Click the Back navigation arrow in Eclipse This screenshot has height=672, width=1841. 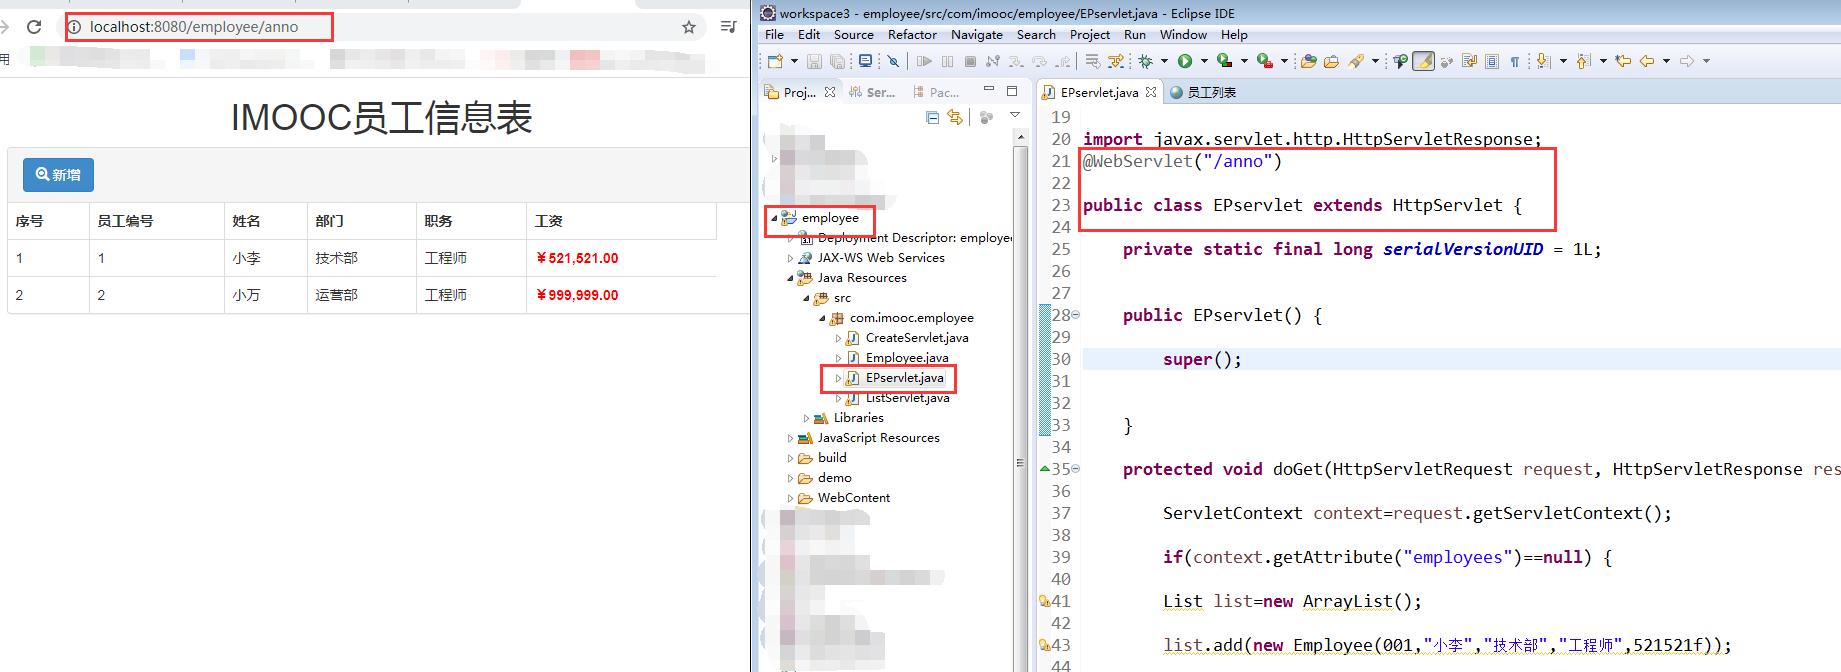pyautogui.click(x=1646, y=61)
